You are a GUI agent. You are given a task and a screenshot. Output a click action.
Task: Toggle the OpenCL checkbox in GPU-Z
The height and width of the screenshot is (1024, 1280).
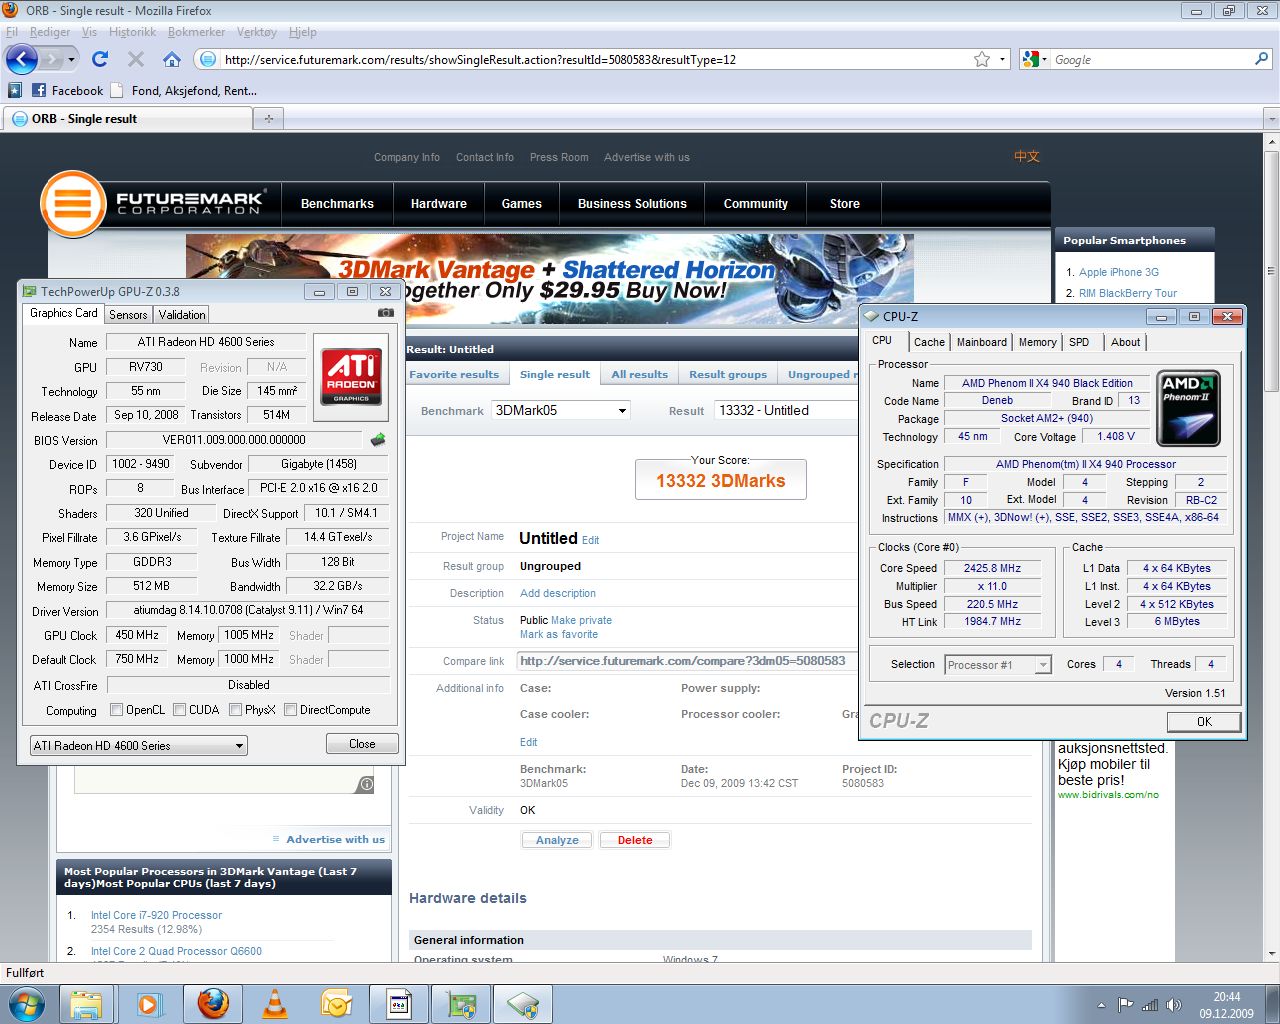(117, 710)
